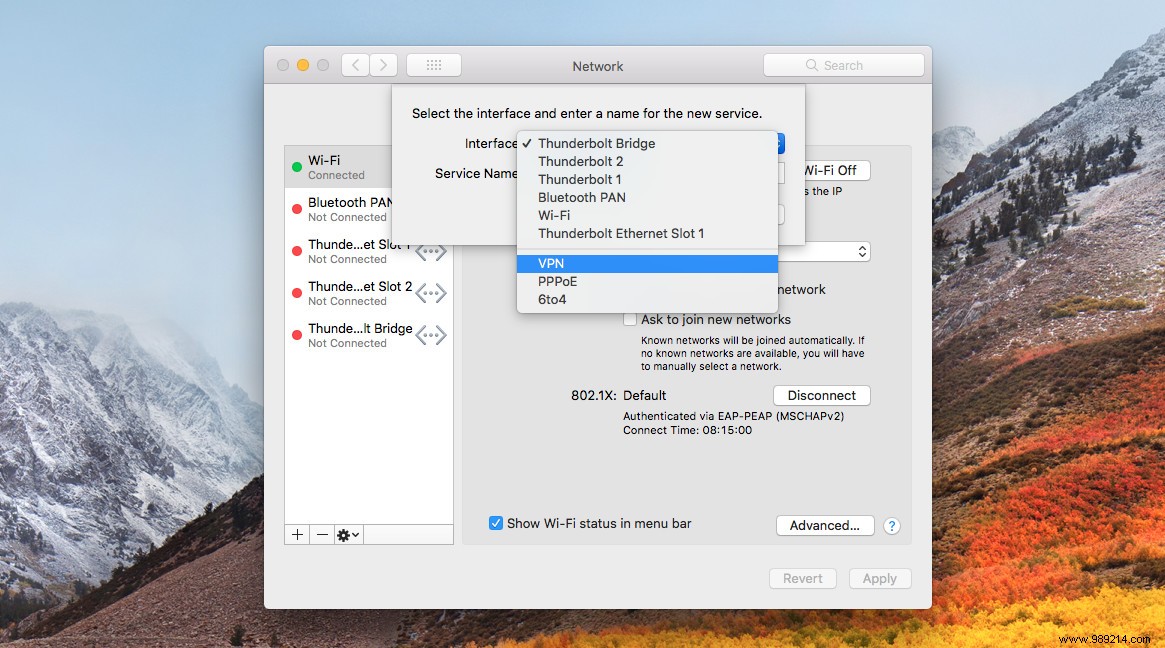Choose PPPoE from the interface dropdown
Screen dimensions: 1165x648
tap(647, 281)
